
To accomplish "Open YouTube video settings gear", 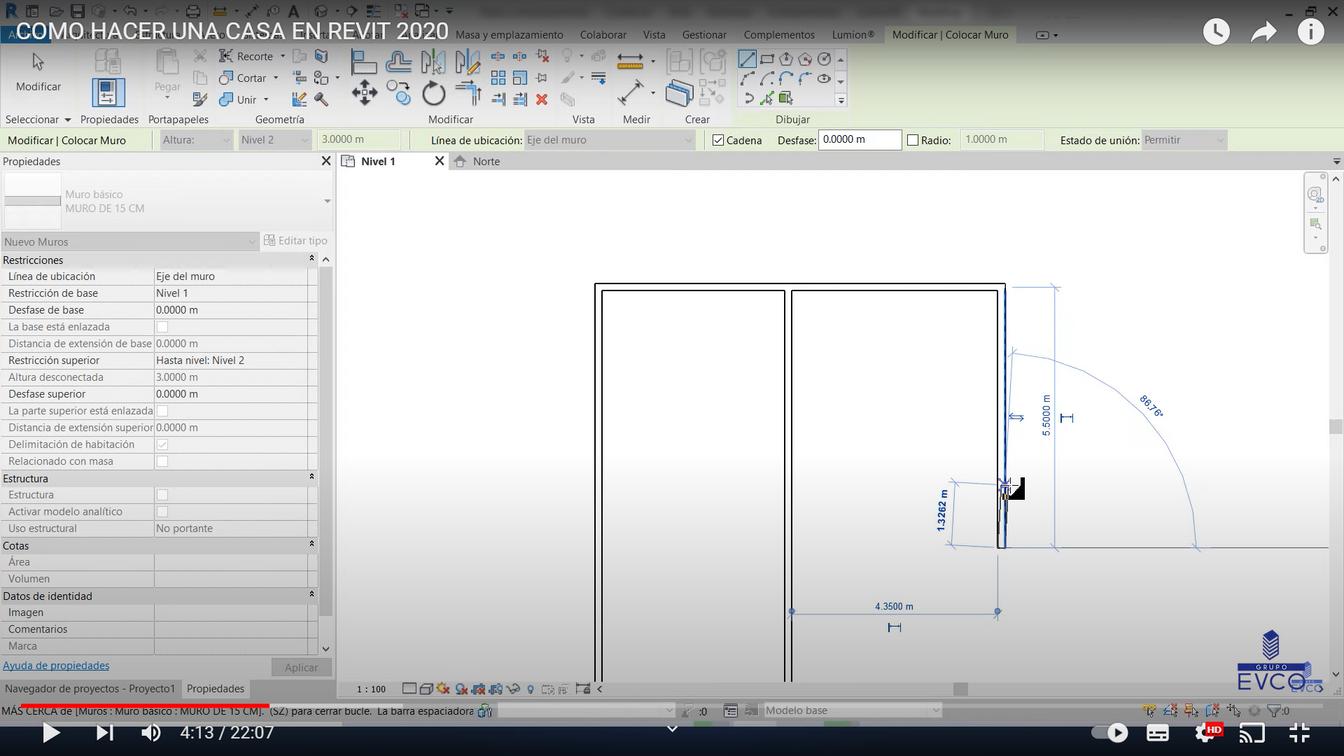I will [1207, 733].
